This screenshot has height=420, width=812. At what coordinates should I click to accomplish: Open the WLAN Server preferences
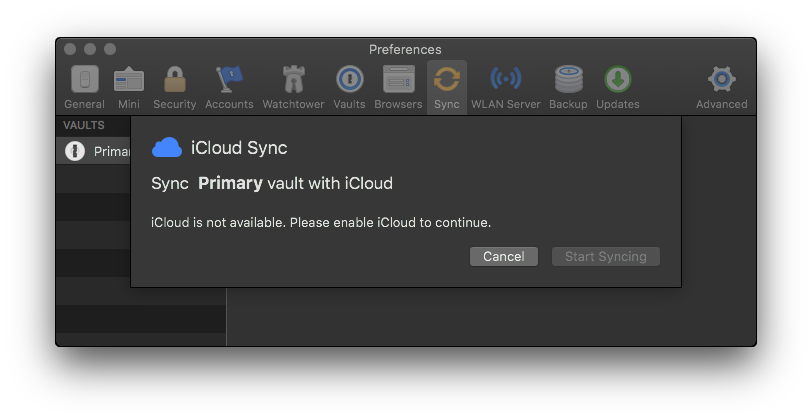(505, 88)
